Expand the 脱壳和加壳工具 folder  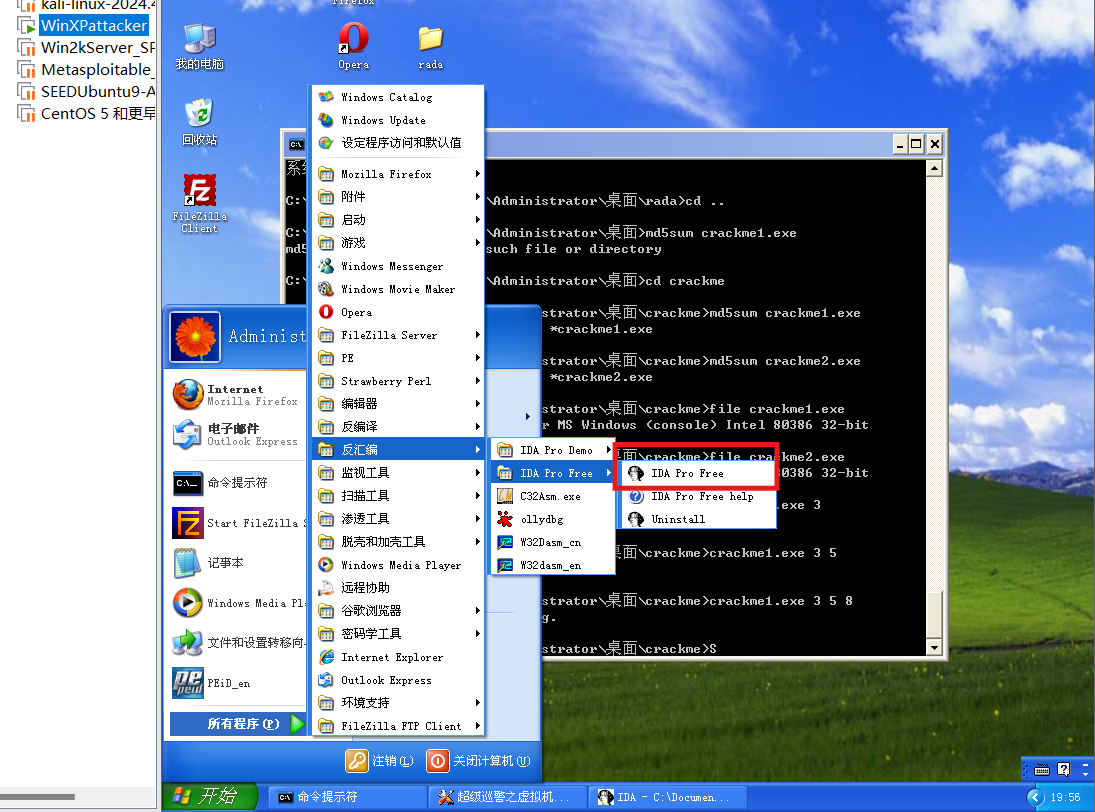tap(398, 542)
